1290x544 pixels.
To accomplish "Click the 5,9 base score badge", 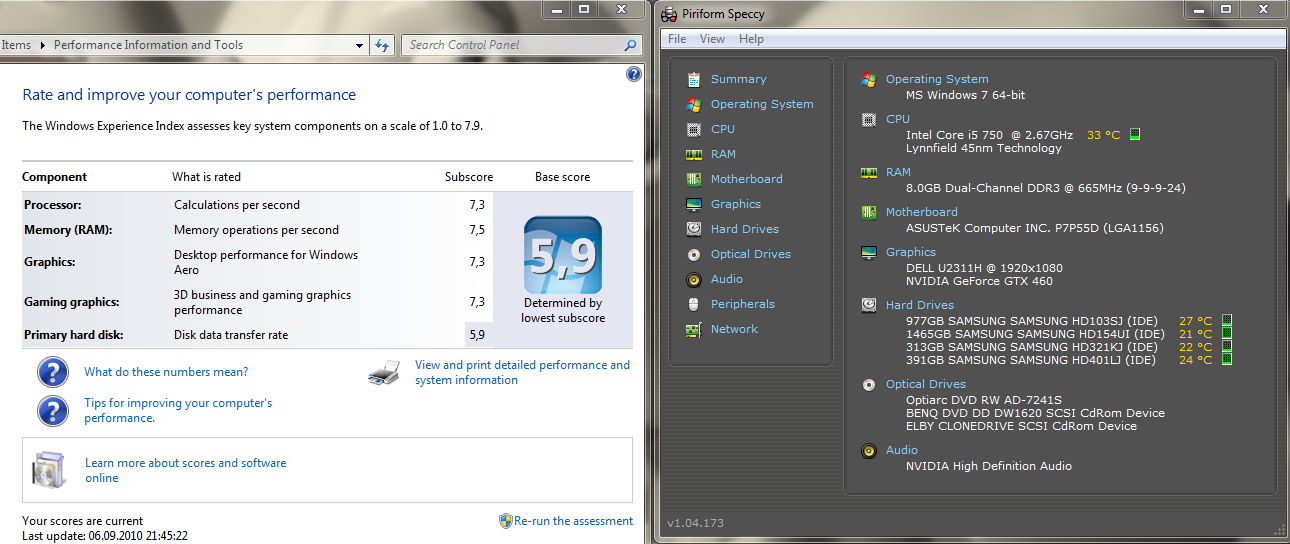I will [x=563, y=255].
